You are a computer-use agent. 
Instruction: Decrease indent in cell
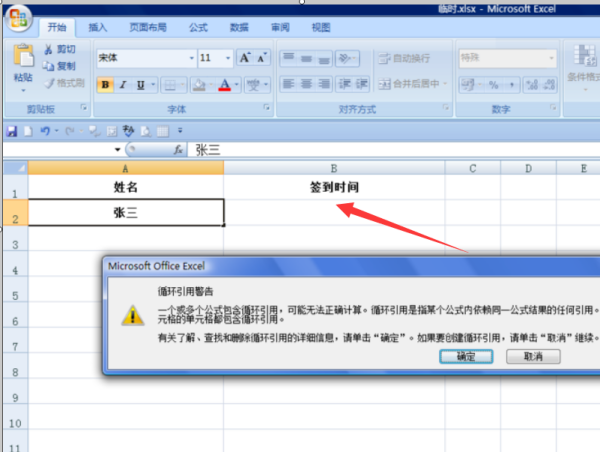[x=344, y=84]
